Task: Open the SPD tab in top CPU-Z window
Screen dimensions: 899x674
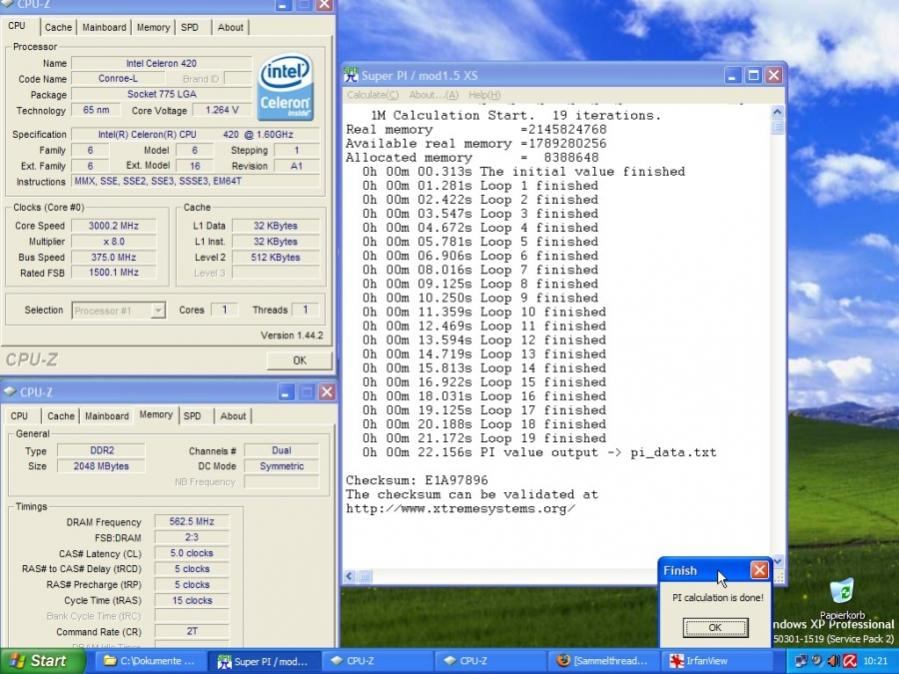Action: point(190,28)
